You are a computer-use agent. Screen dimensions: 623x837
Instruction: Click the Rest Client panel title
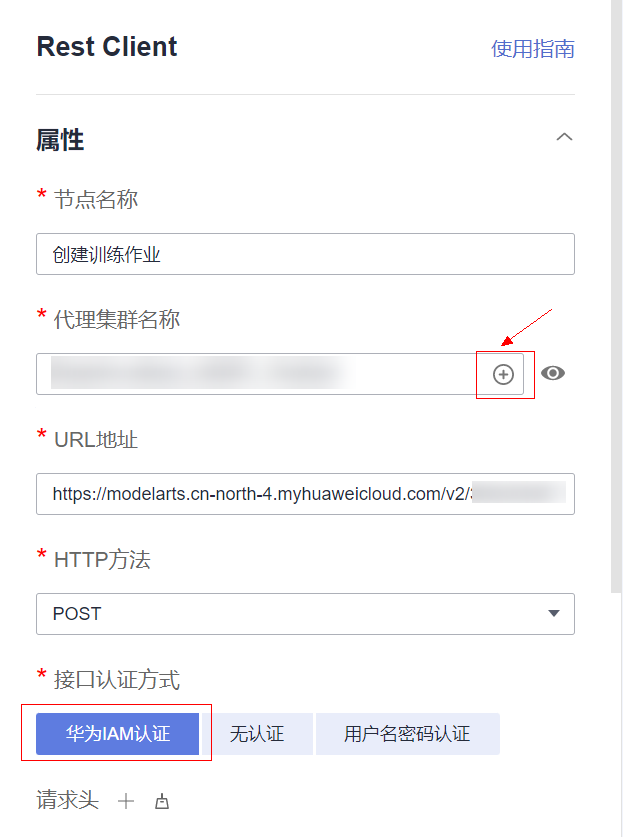click(x=107, y=46)
